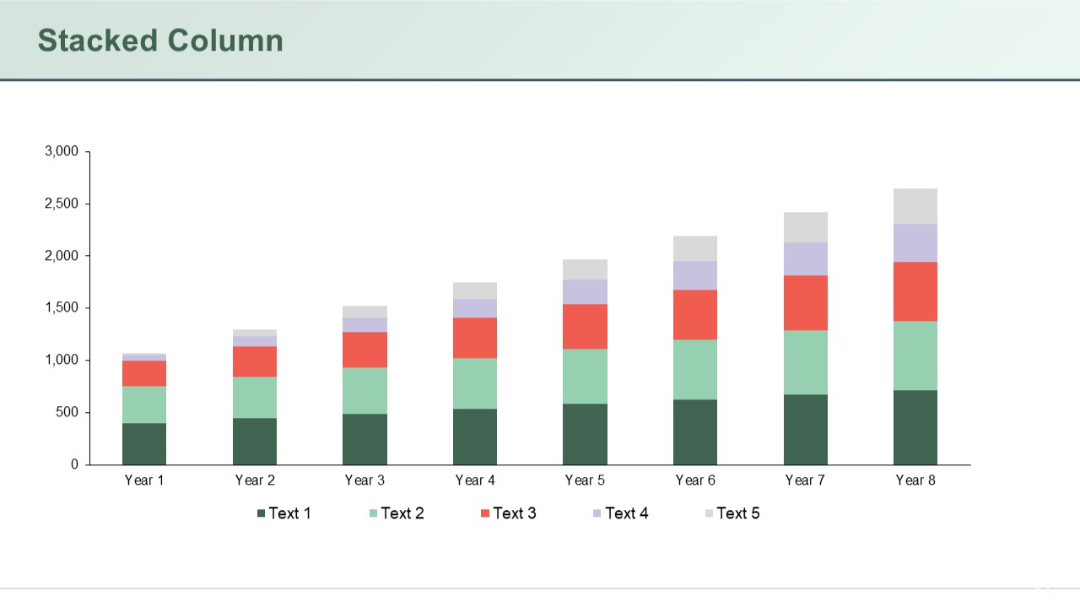Image resolution: width=1080 pixels, height=608 pixels.
Task: Select the Year 6 axis label
Action: pos(695,480)
